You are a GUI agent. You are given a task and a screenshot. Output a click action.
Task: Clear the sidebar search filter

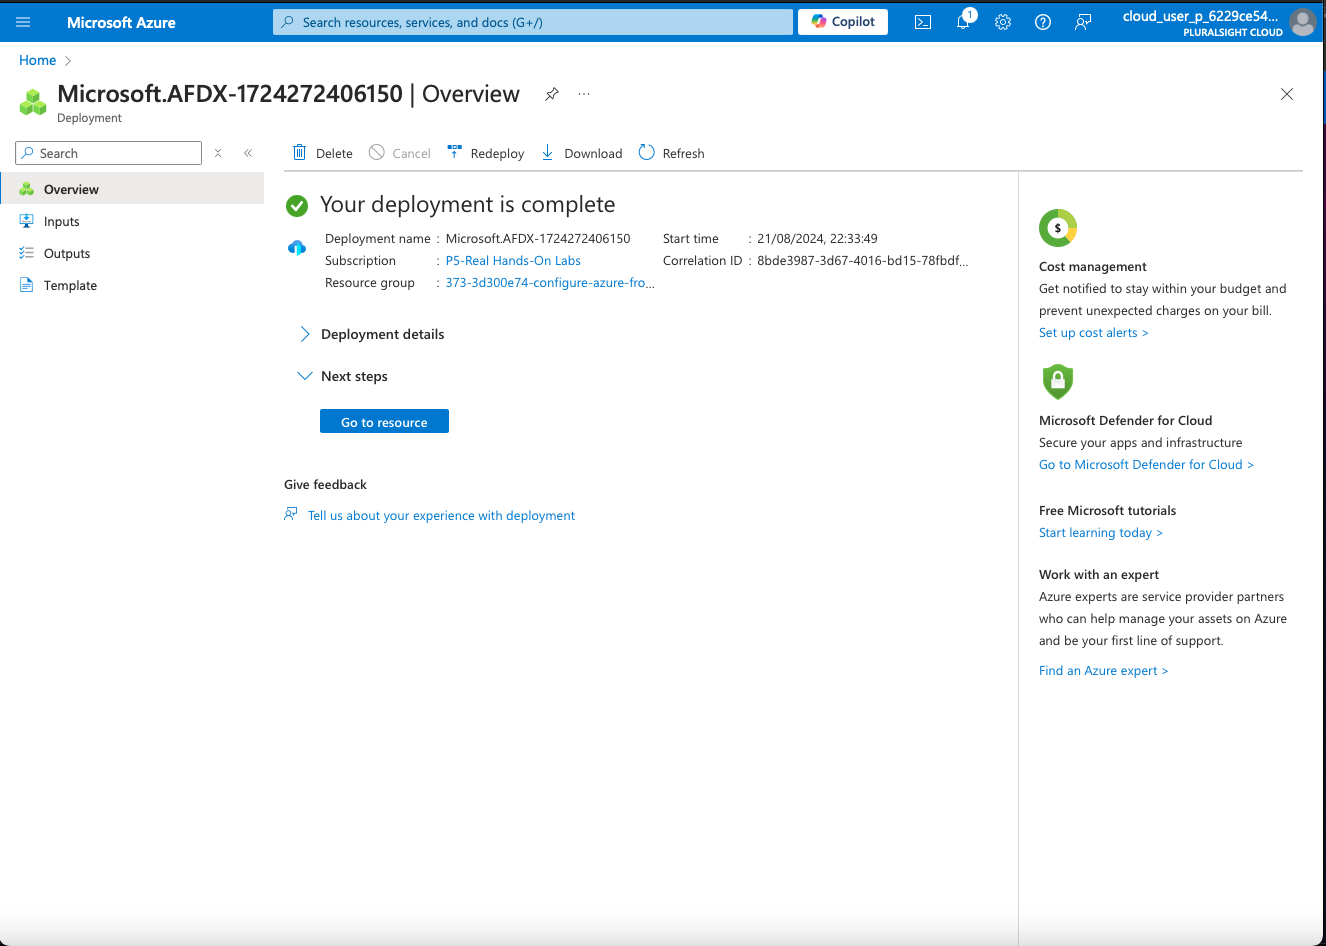(218, 153)
